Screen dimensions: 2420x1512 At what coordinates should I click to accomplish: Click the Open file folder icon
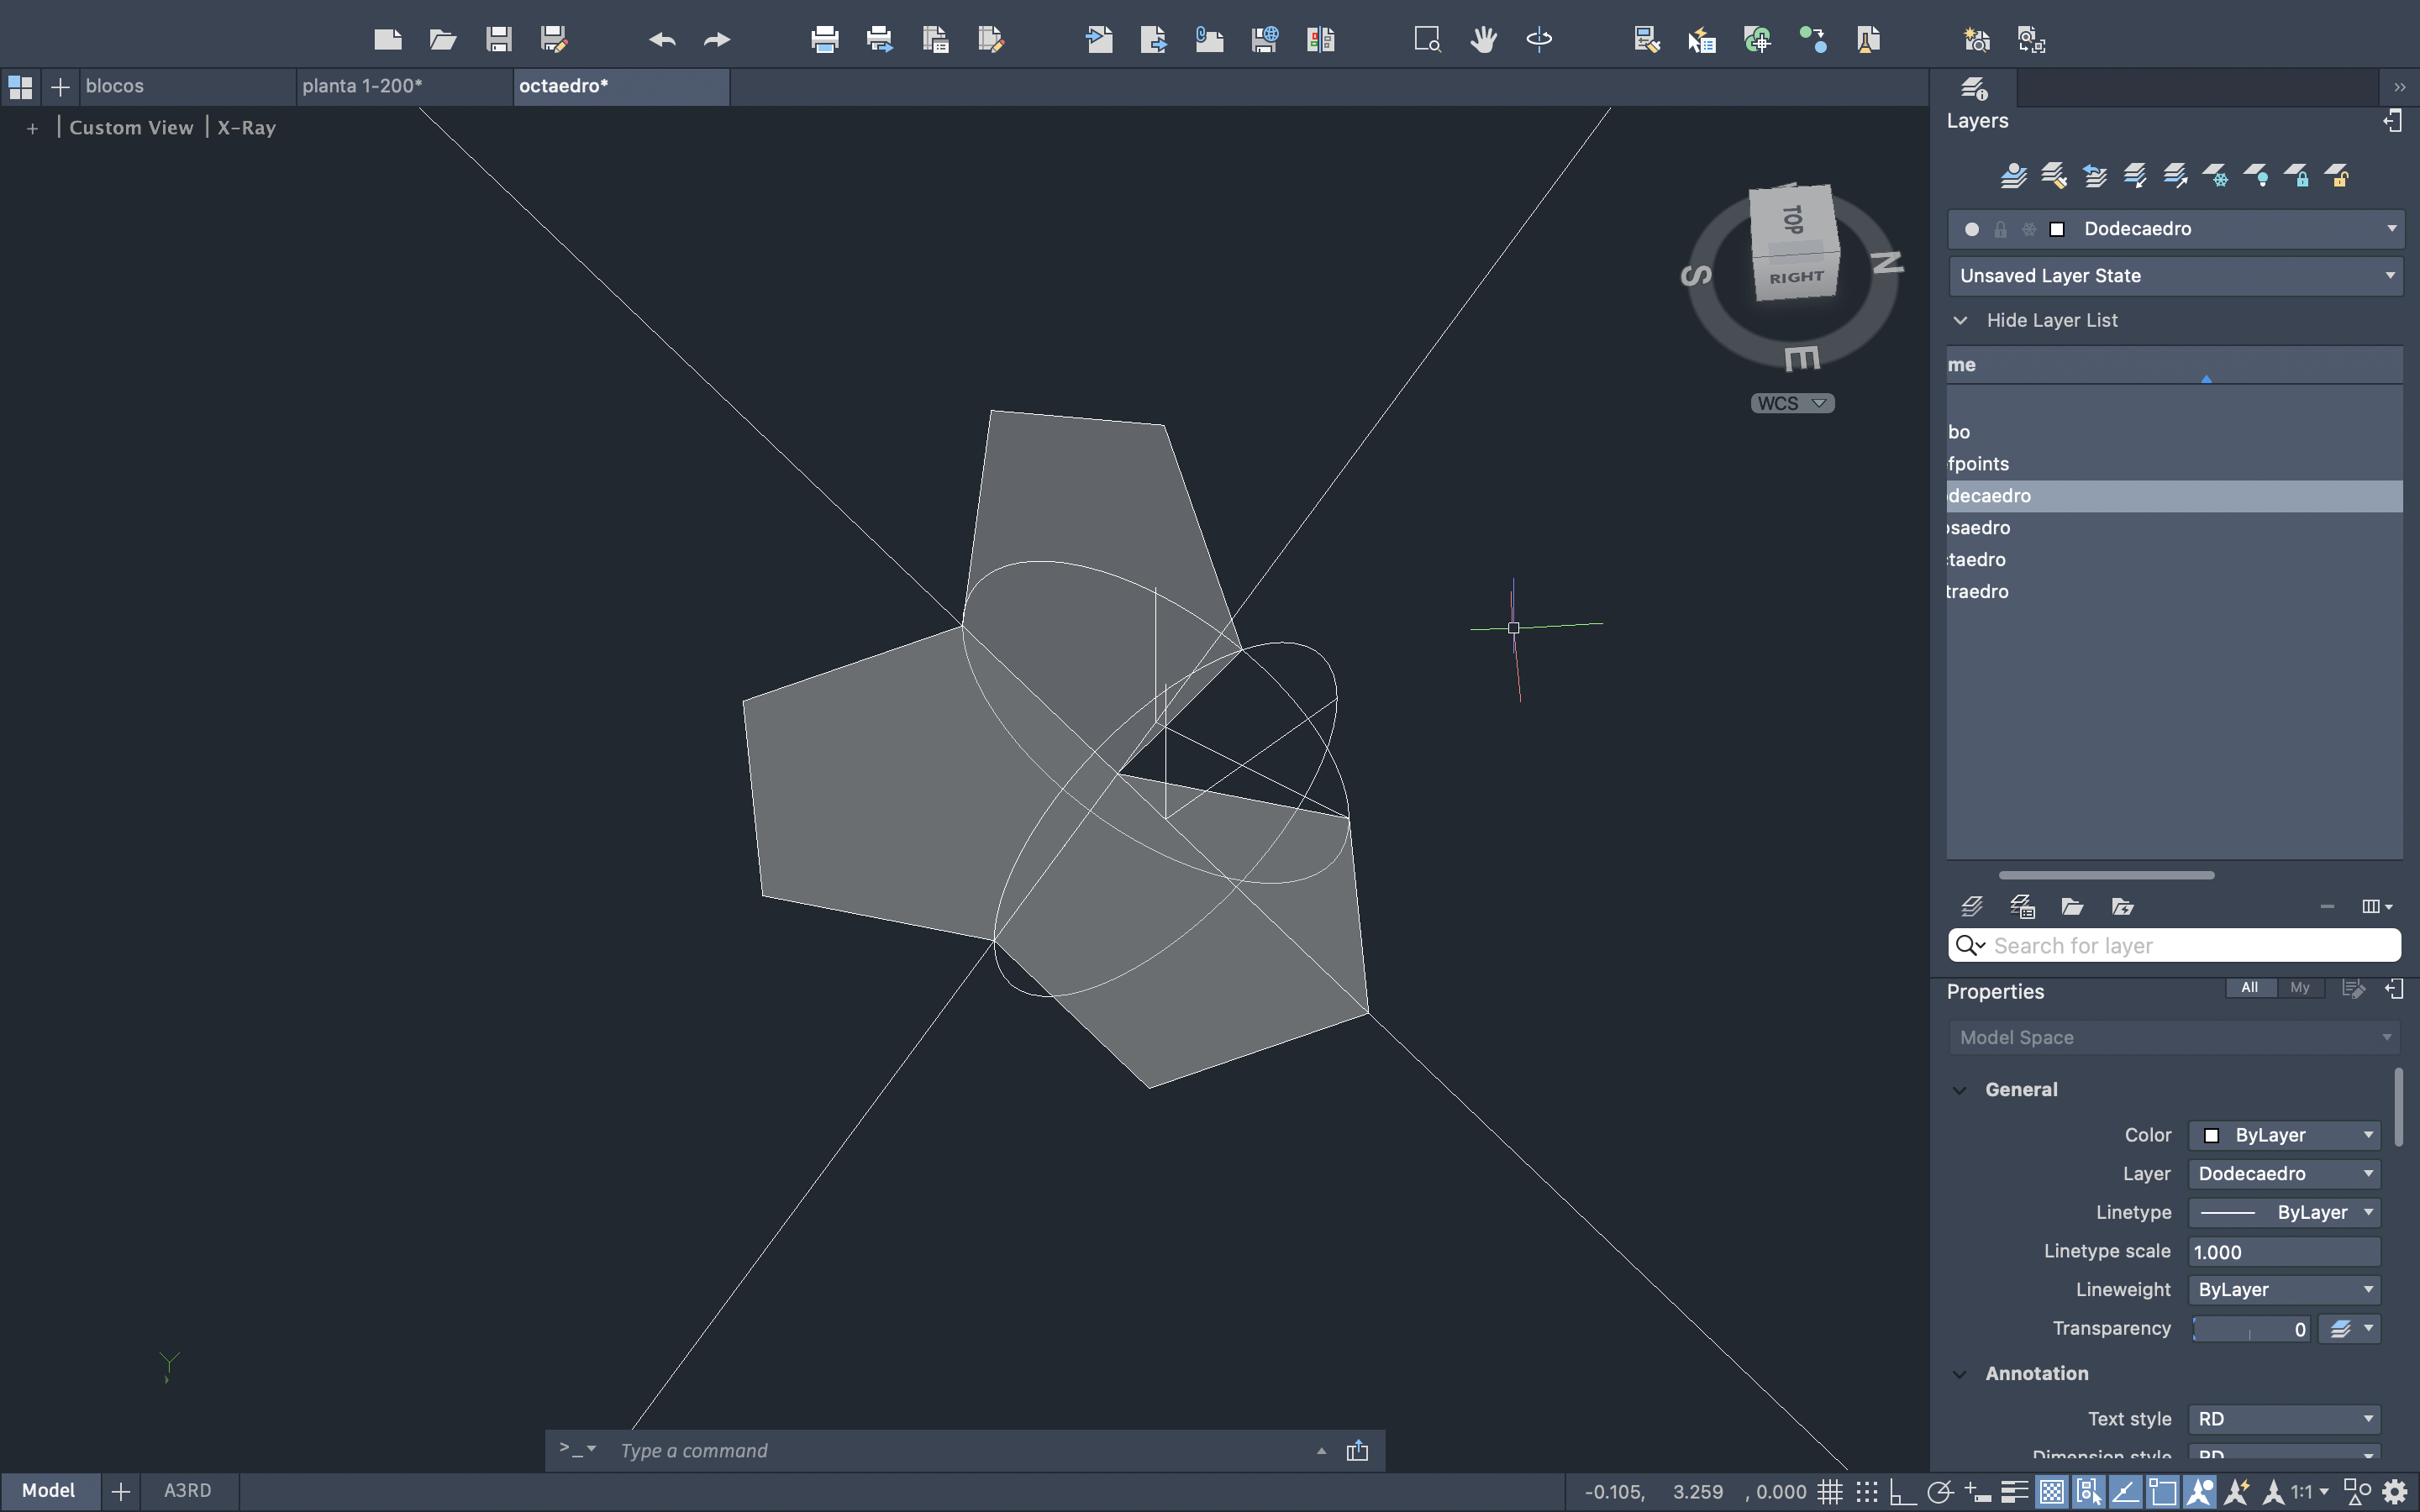tap(442, 40)
